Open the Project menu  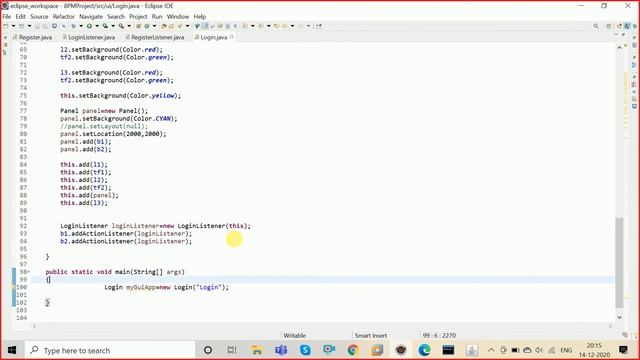pos(138,17)
